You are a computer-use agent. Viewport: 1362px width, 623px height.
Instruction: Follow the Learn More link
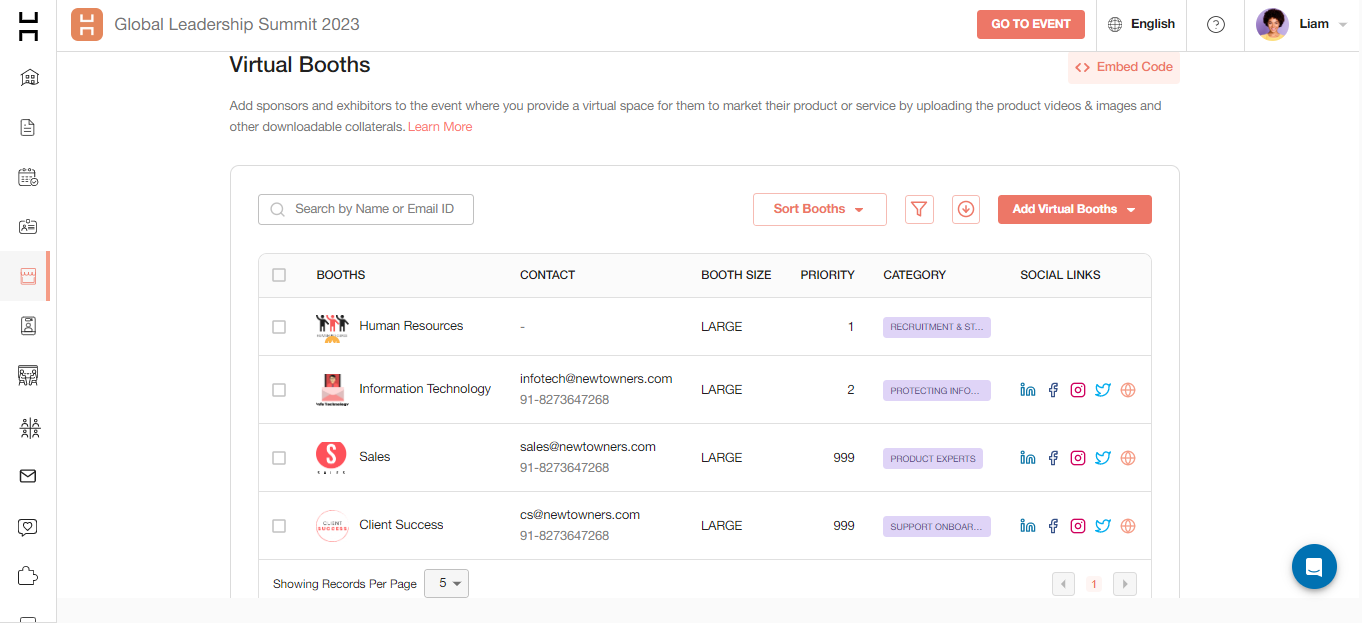click(440, 127)
